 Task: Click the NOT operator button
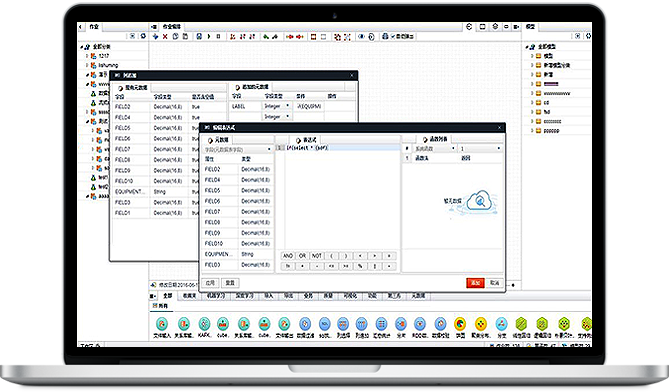(317, 256)
